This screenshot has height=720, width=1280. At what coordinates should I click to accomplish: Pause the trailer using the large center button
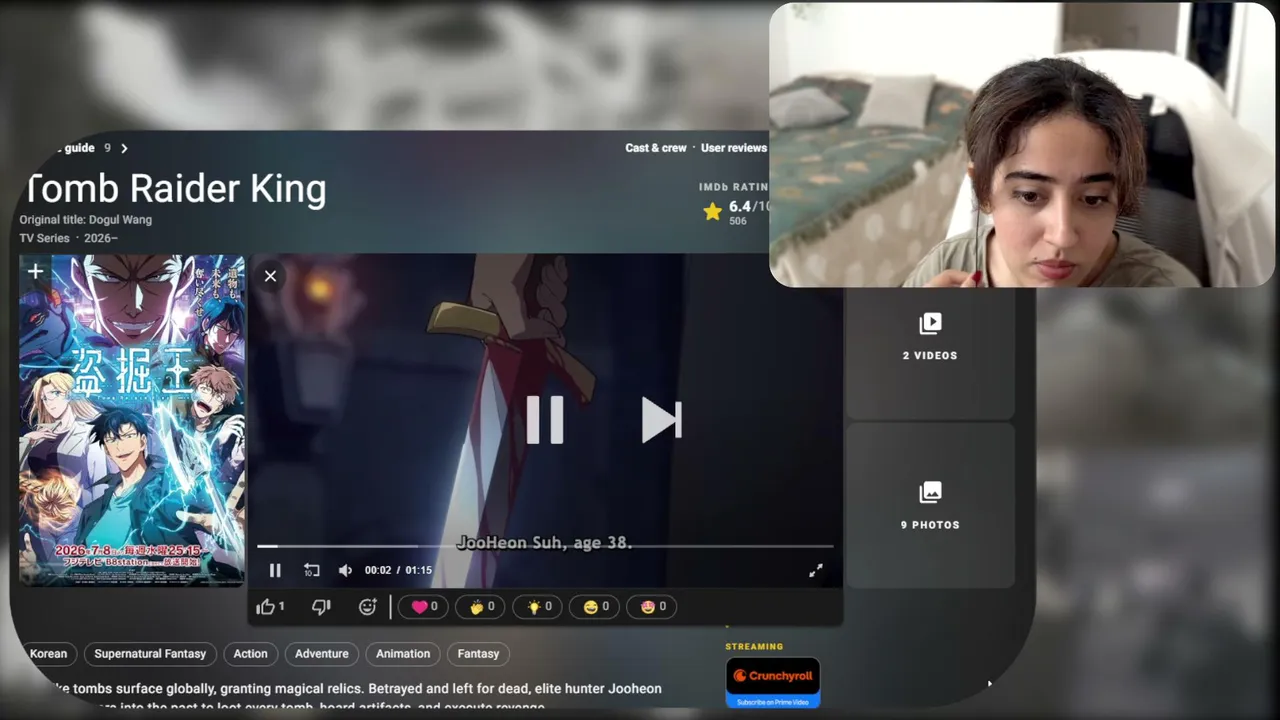coord(545,420)
